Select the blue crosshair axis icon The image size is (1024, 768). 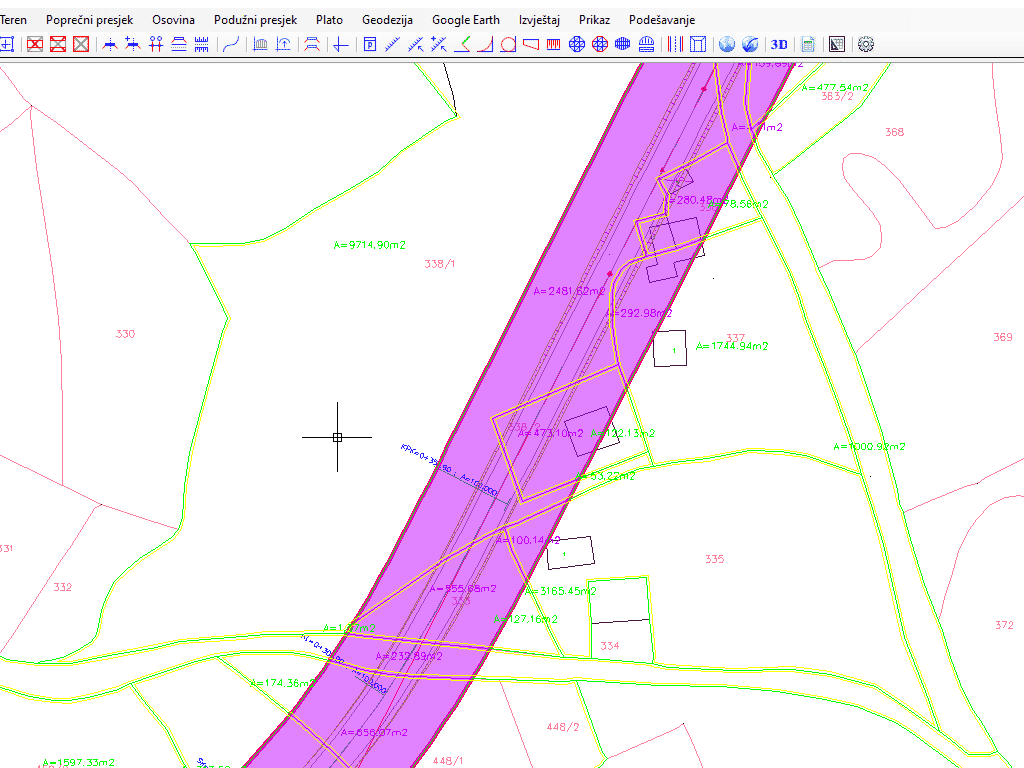[x=340, y=44]
